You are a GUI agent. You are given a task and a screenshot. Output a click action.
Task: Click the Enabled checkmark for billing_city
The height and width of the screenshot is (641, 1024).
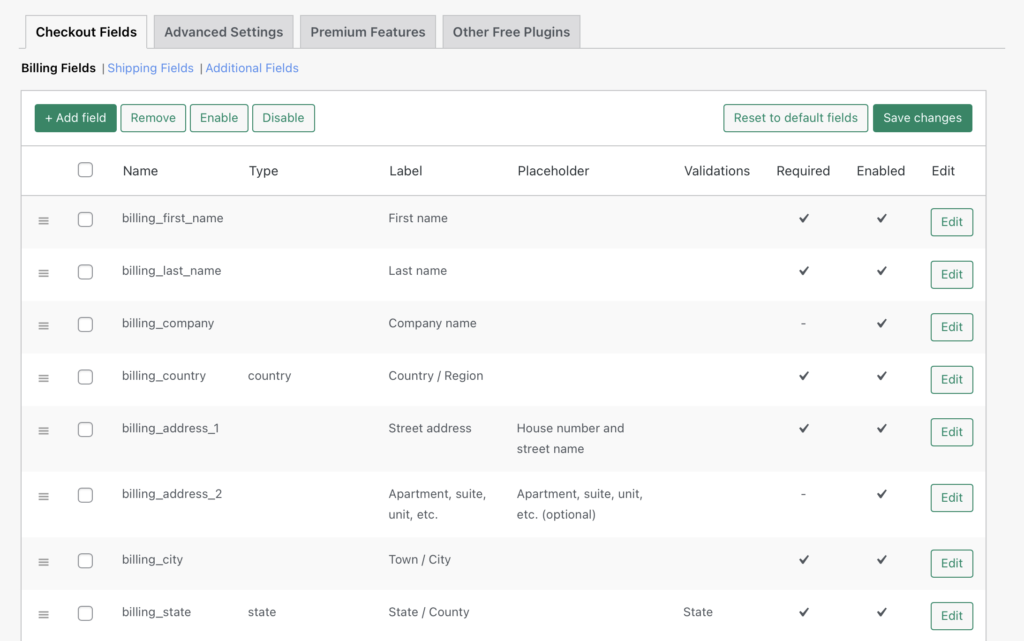coord(882,559)
